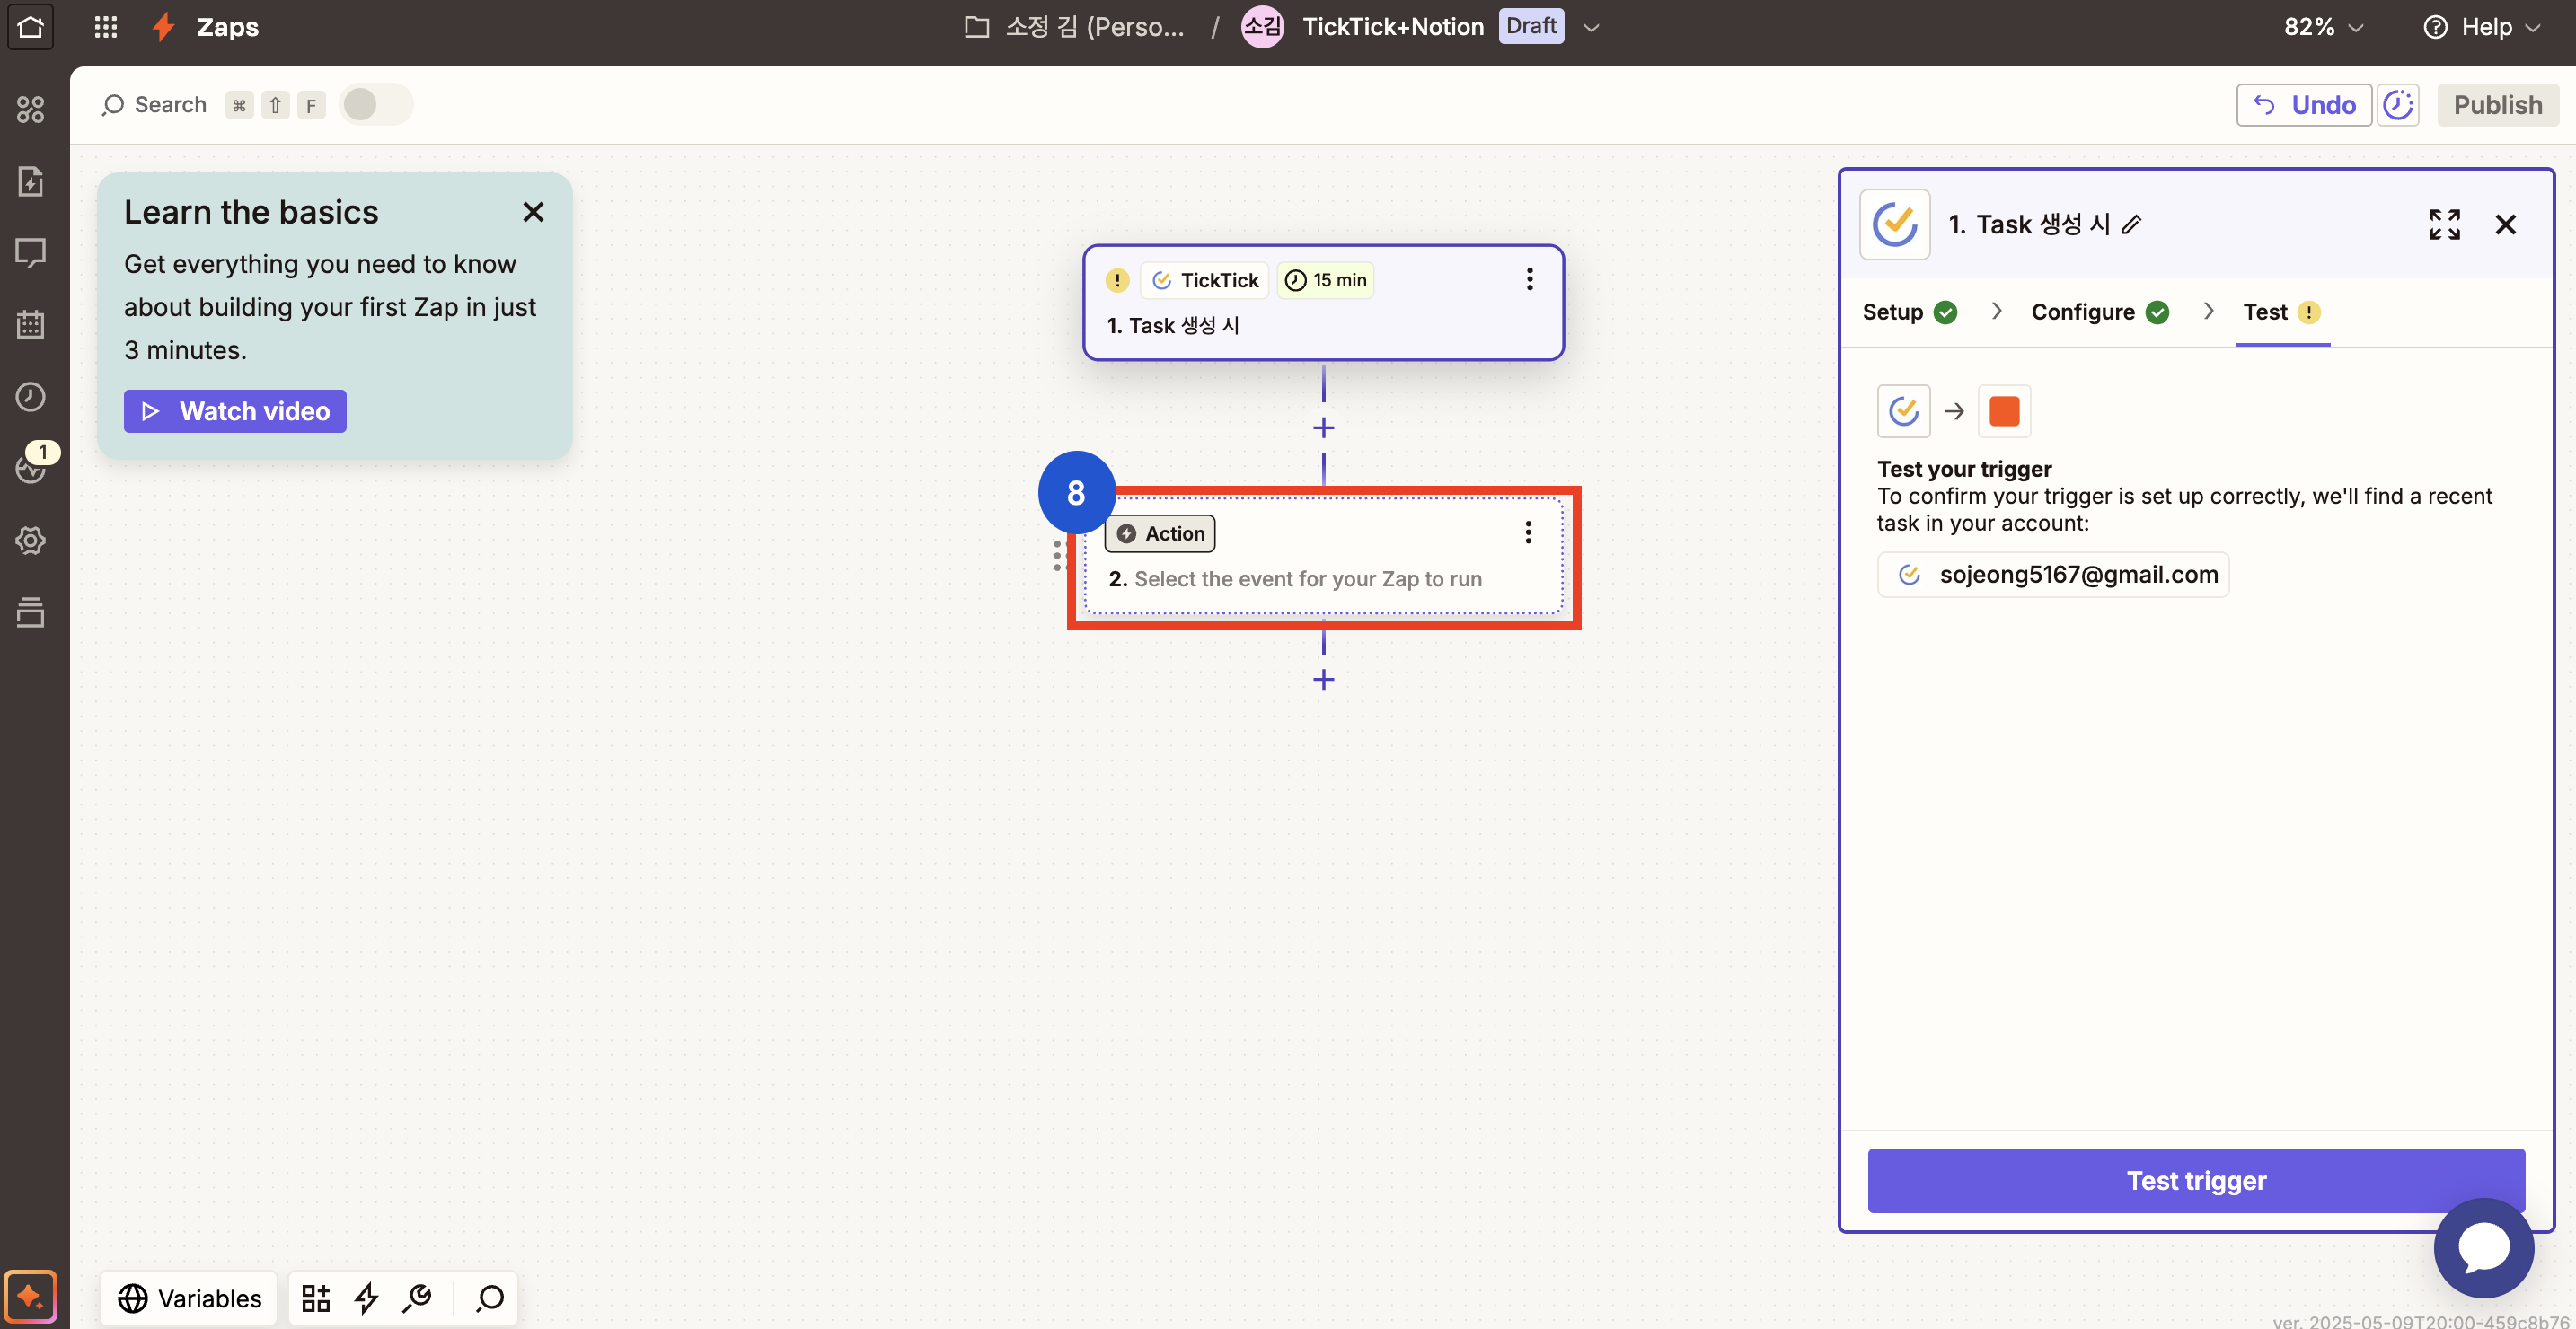
Task: Open the Help dropdown menu
Action: (x=2482, y=26)
